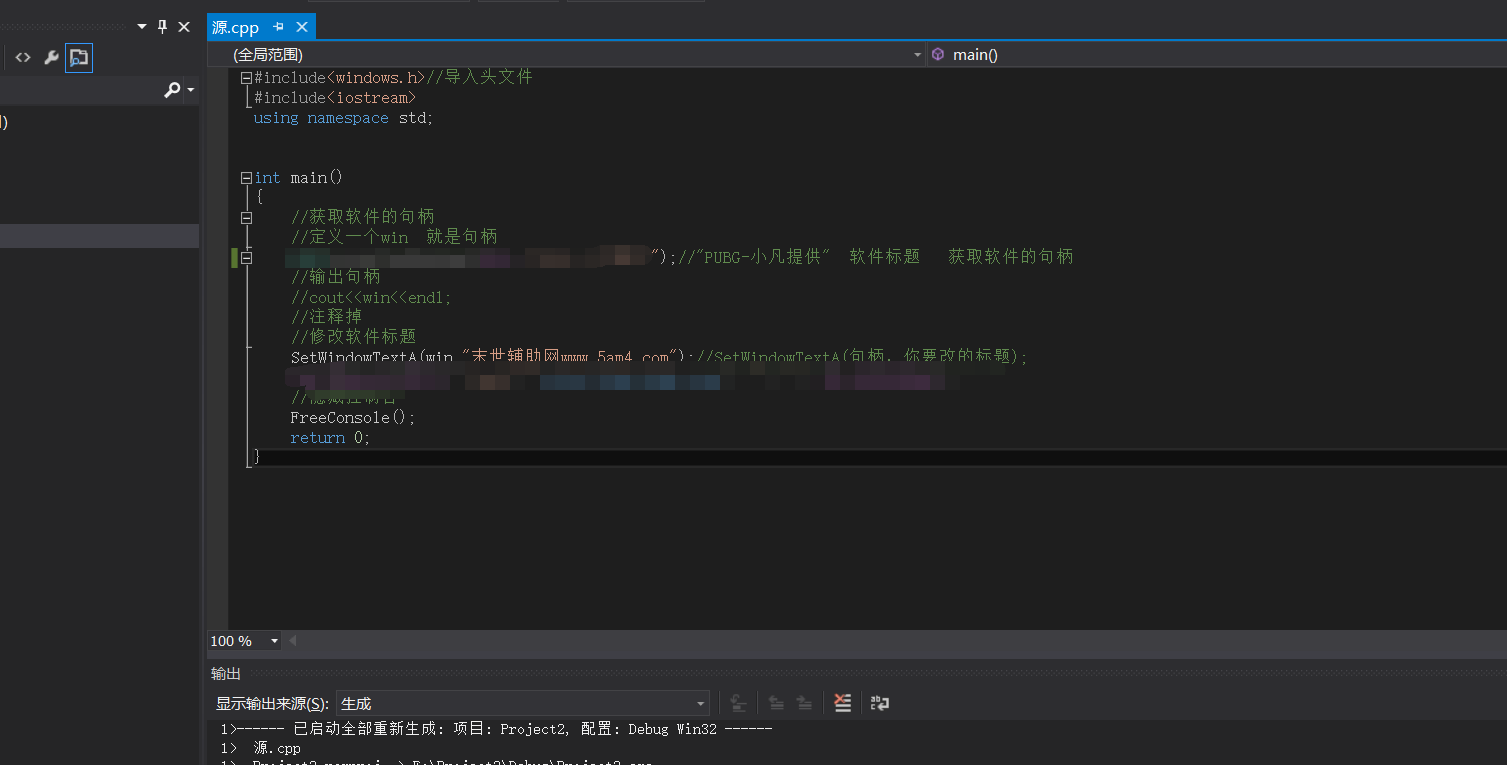Click the 已启动全部重新生成 output line
Viewport: 1507px width, 765px height.
pyautogui.click(x=496, y=729)
